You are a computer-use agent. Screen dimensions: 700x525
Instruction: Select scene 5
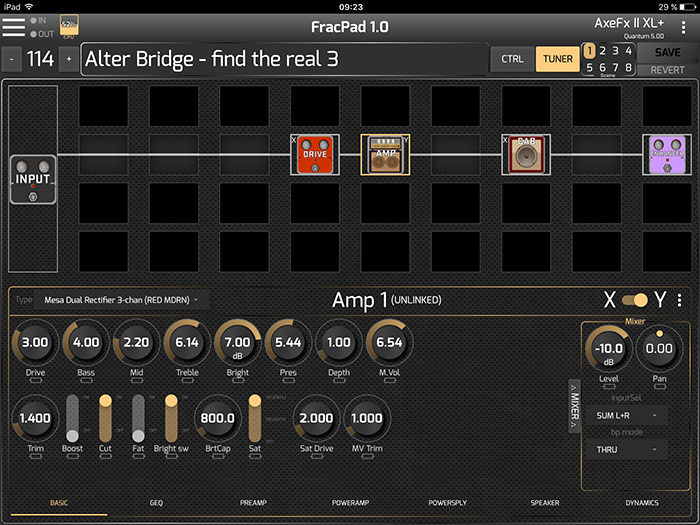[589, 67]
